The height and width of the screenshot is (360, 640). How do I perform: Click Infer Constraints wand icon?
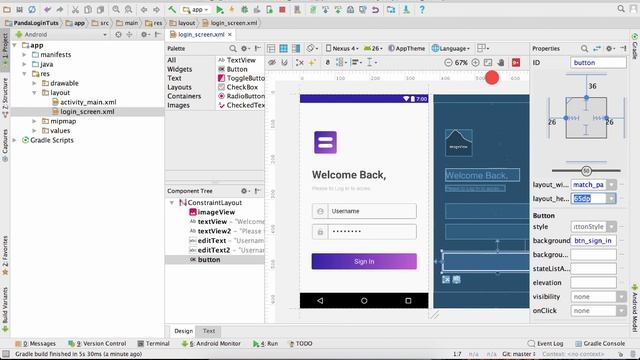[x=312, y=62]
